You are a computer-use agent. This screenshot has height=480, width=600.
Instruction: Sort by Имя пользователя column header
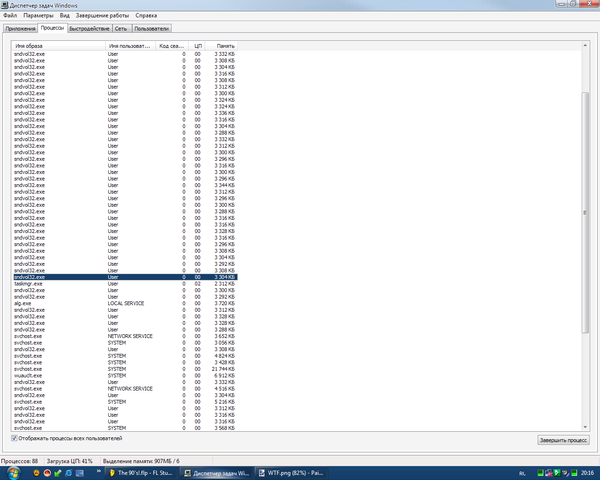130,46
